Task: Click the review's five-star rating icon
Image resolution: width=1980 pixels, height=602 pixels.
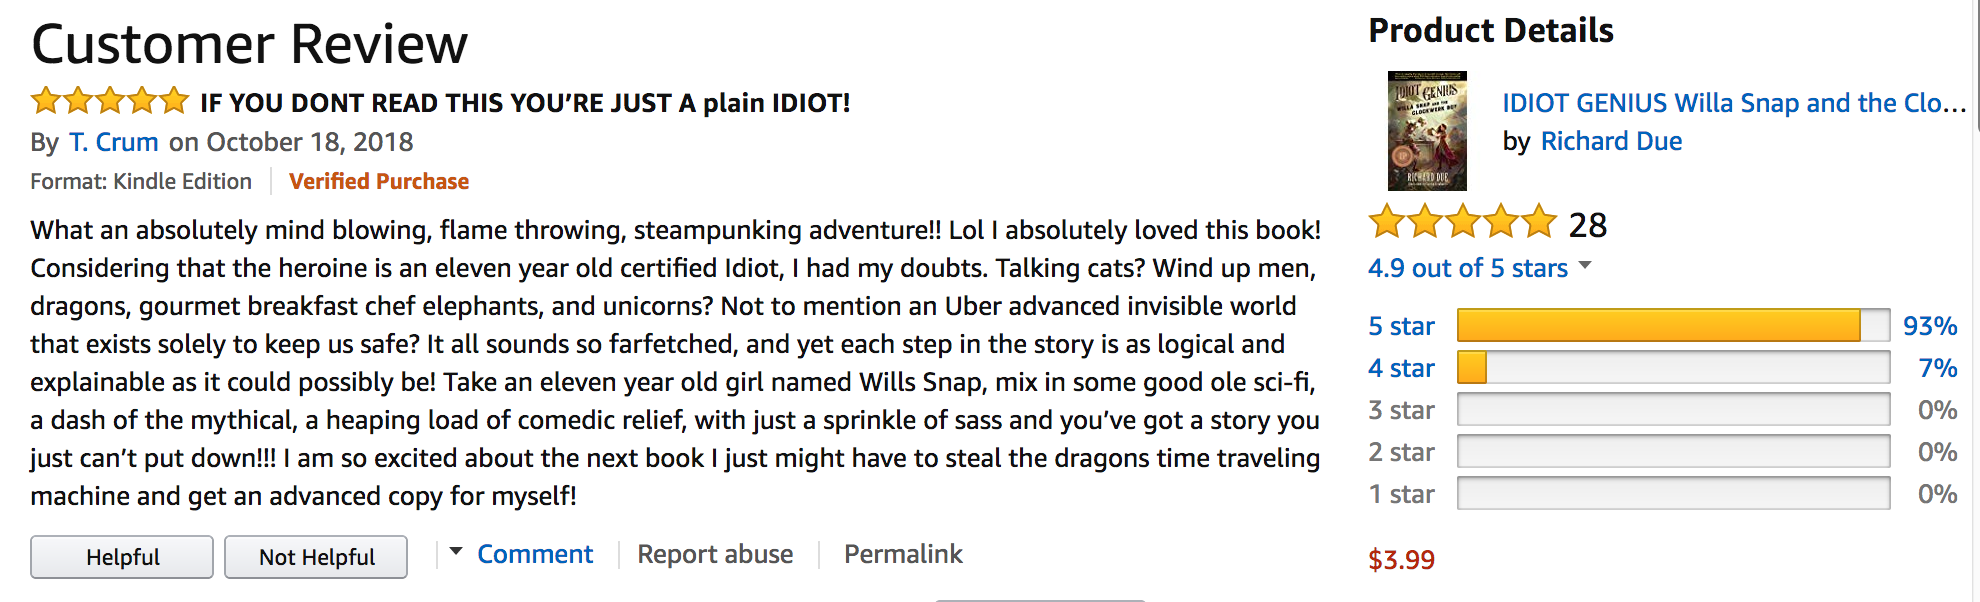Action: tap(110, 101)
